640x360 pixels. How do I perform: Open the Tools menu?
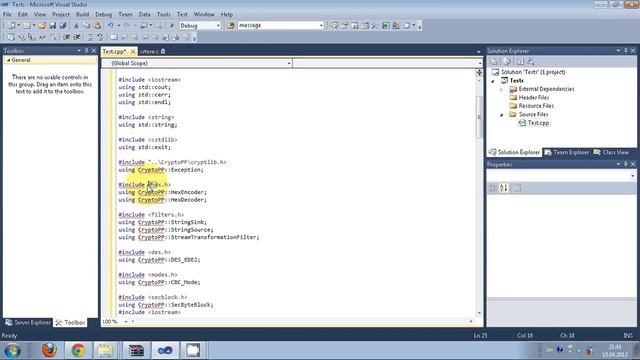point(163,14)
